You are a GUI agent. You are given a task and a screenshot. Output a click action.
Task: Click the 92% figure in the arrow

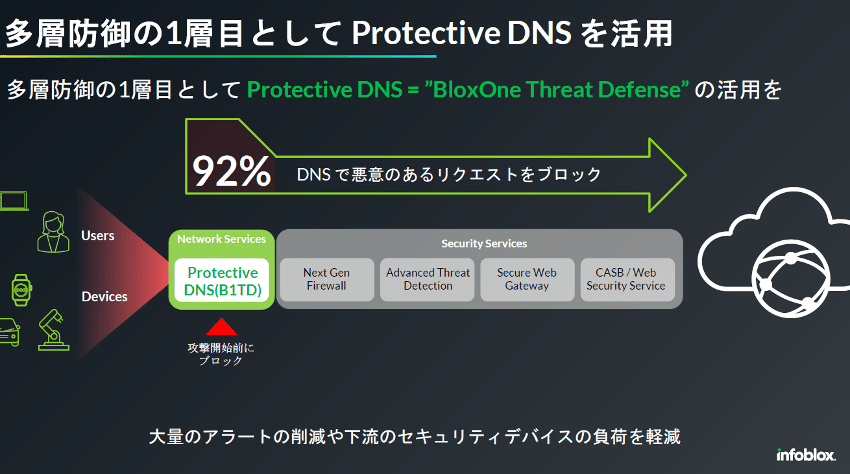tap(232, 172)
